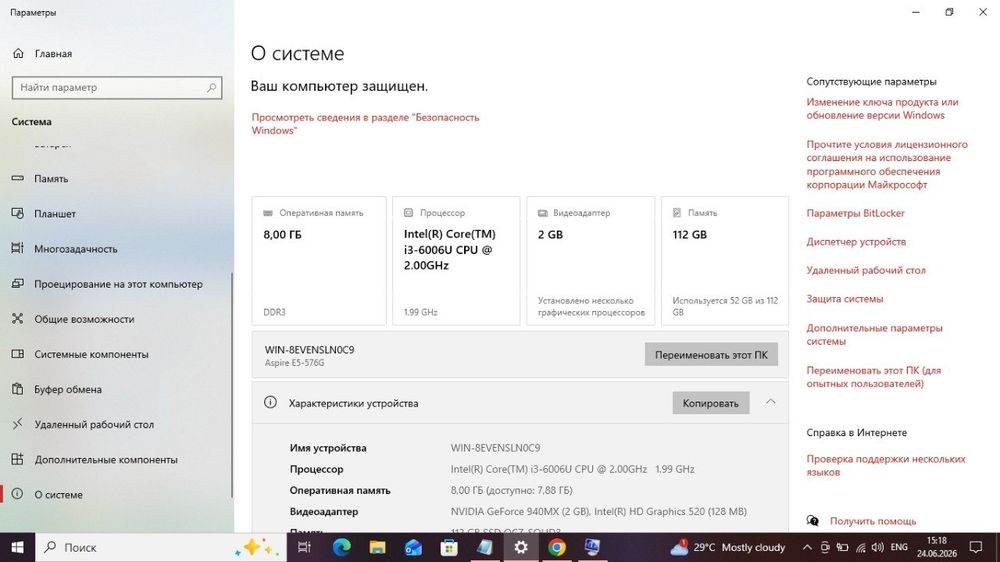Open the clock showing 15:18

pyautogui.click(x=937, y=547)
